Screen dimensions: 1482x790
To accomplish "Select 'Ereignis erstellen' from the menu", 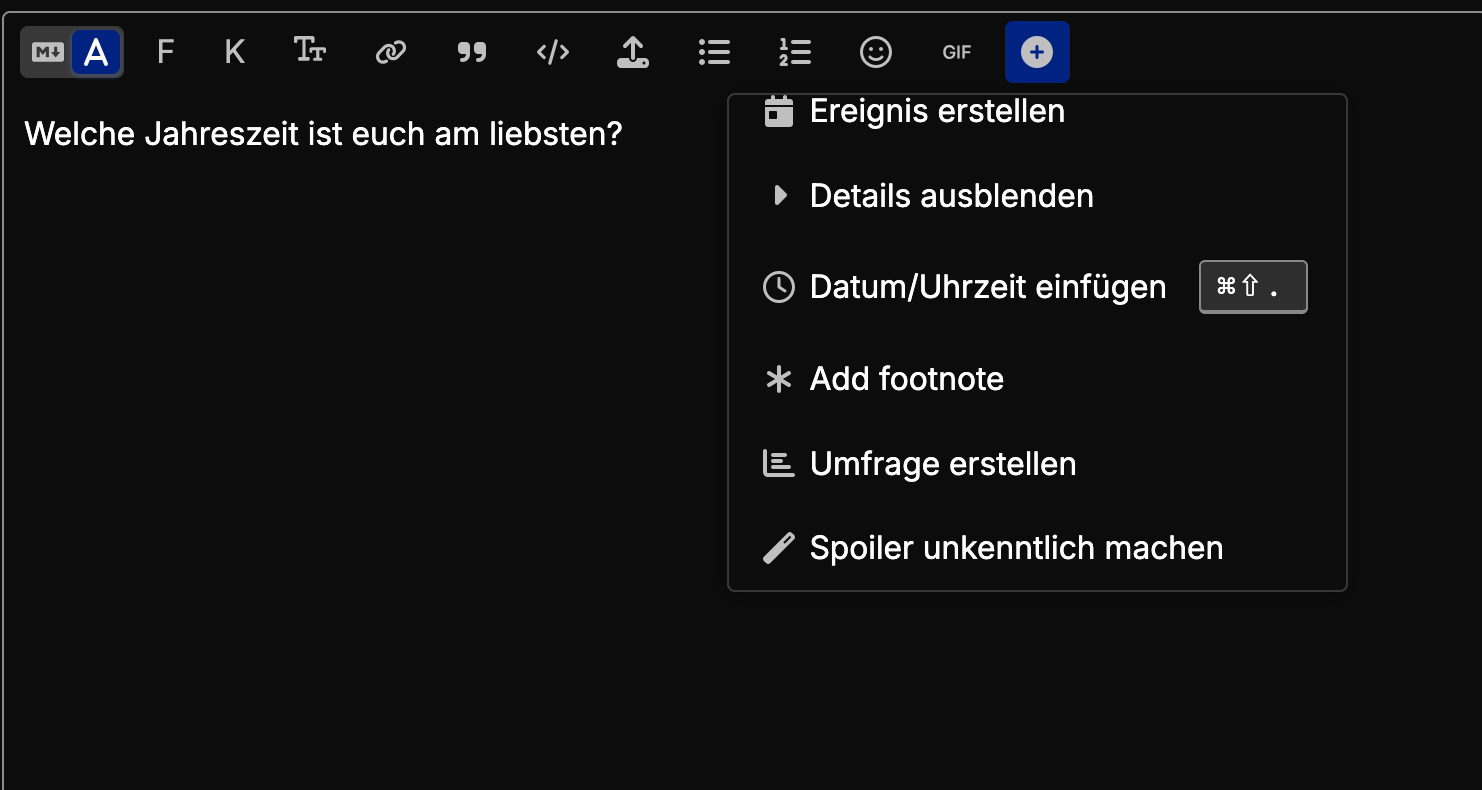I will click(936, 112).
